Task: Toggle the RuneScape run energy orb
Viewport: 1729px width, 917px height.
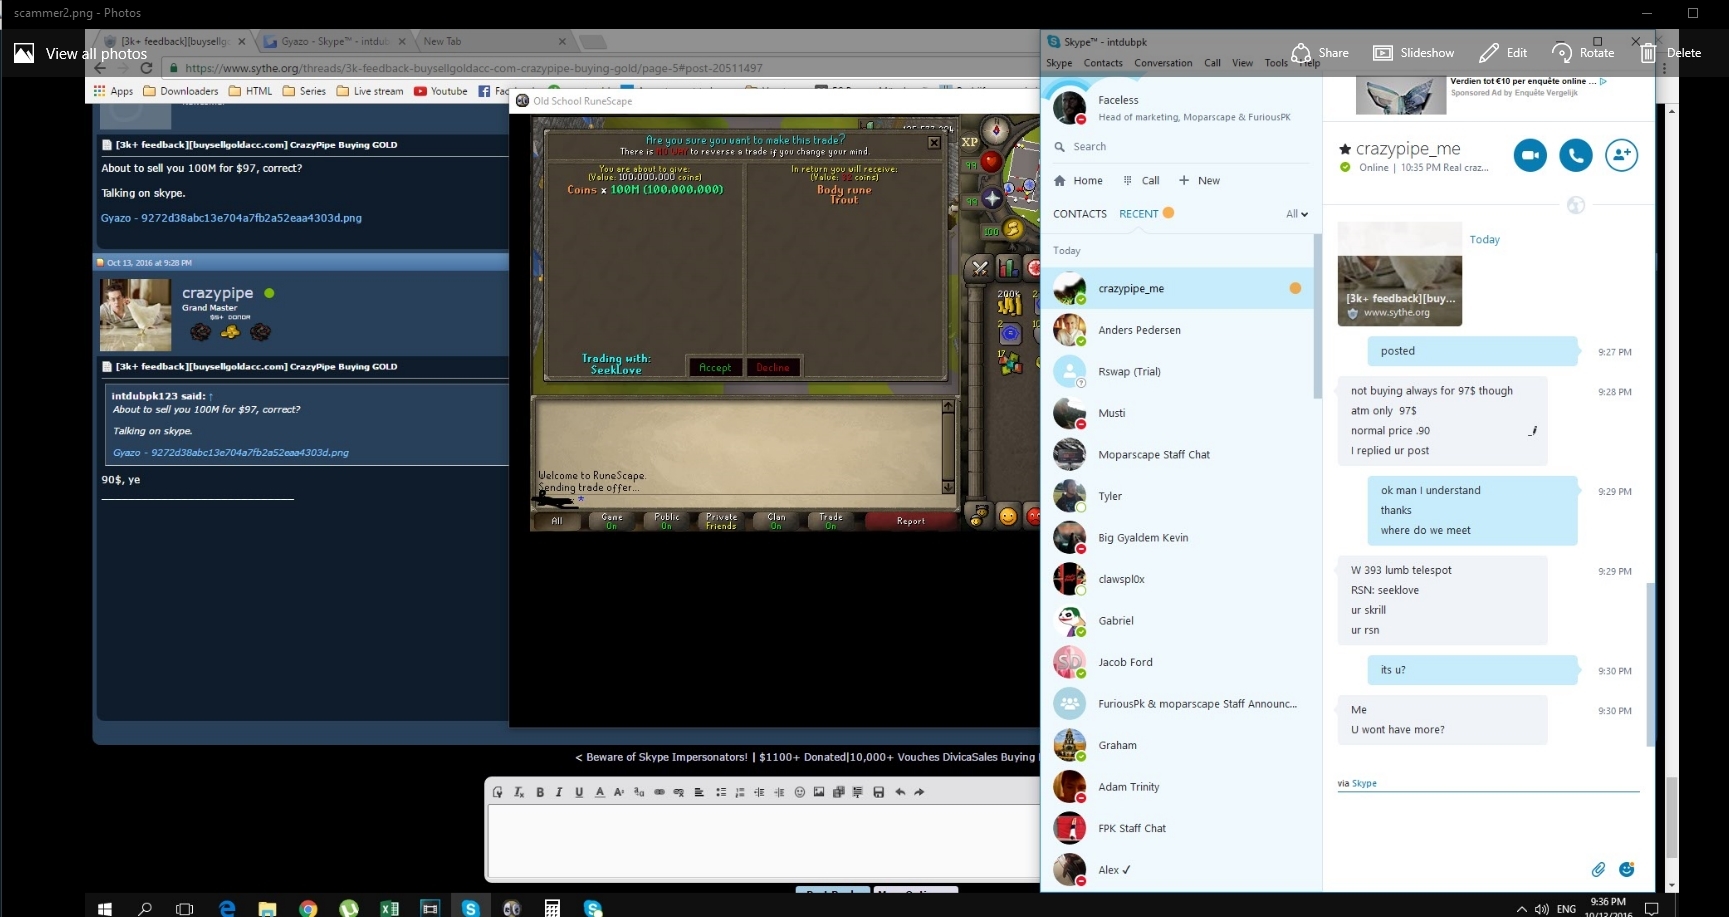Action: pyautogui.click(x=1011, y=230)
